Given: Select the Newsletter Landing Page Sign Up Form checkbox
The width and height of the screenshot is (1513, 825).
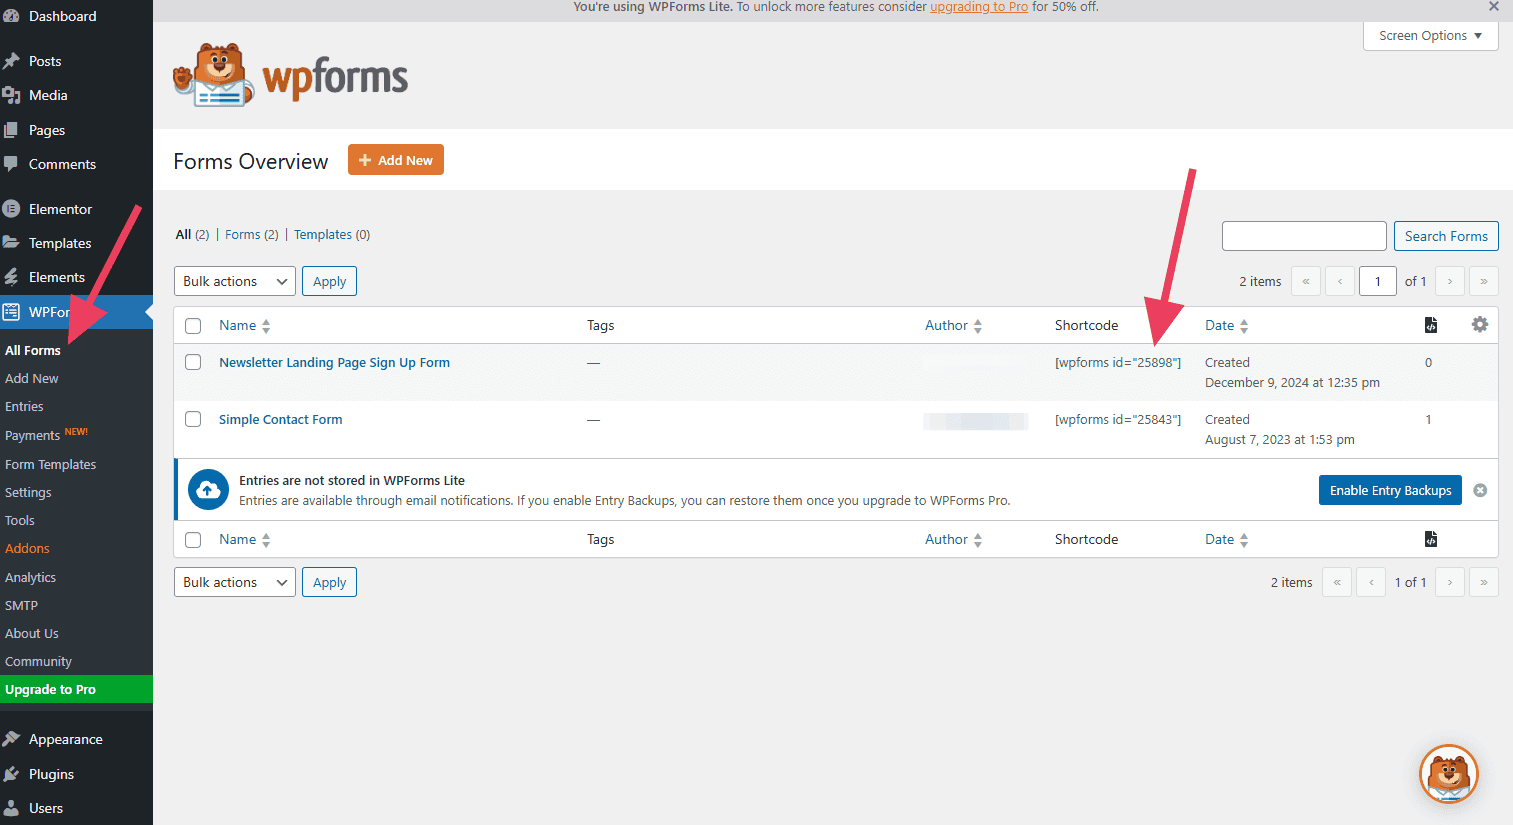Looking at the screenshot, I should coord(193,362).
